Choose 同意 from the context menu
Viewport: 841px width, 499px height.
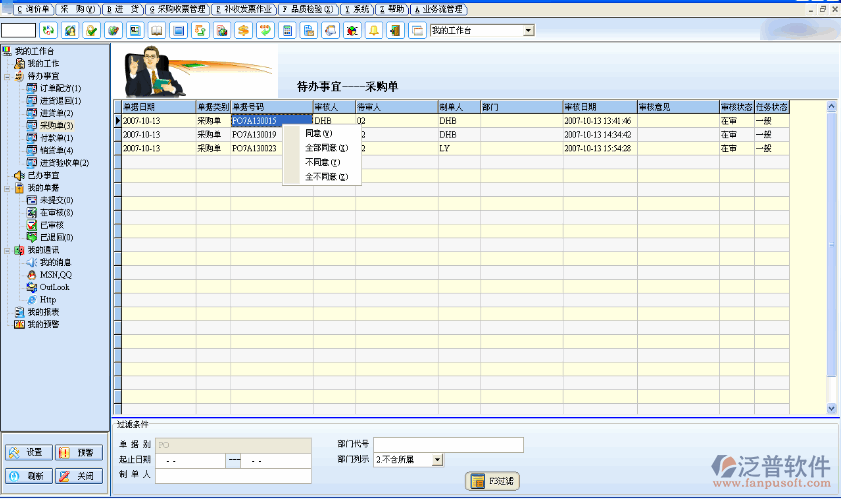(x=318, y=132)
